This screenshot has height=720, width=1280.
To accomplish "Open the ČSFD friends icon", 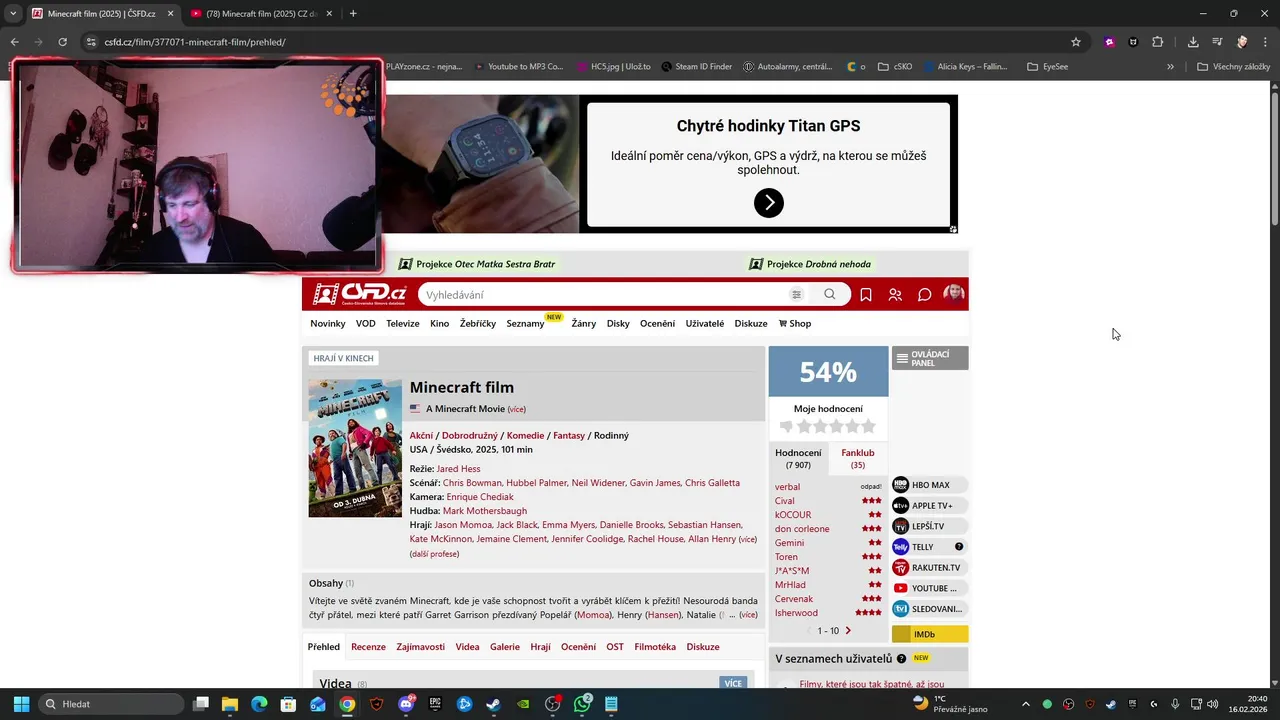I will (895, 295).
